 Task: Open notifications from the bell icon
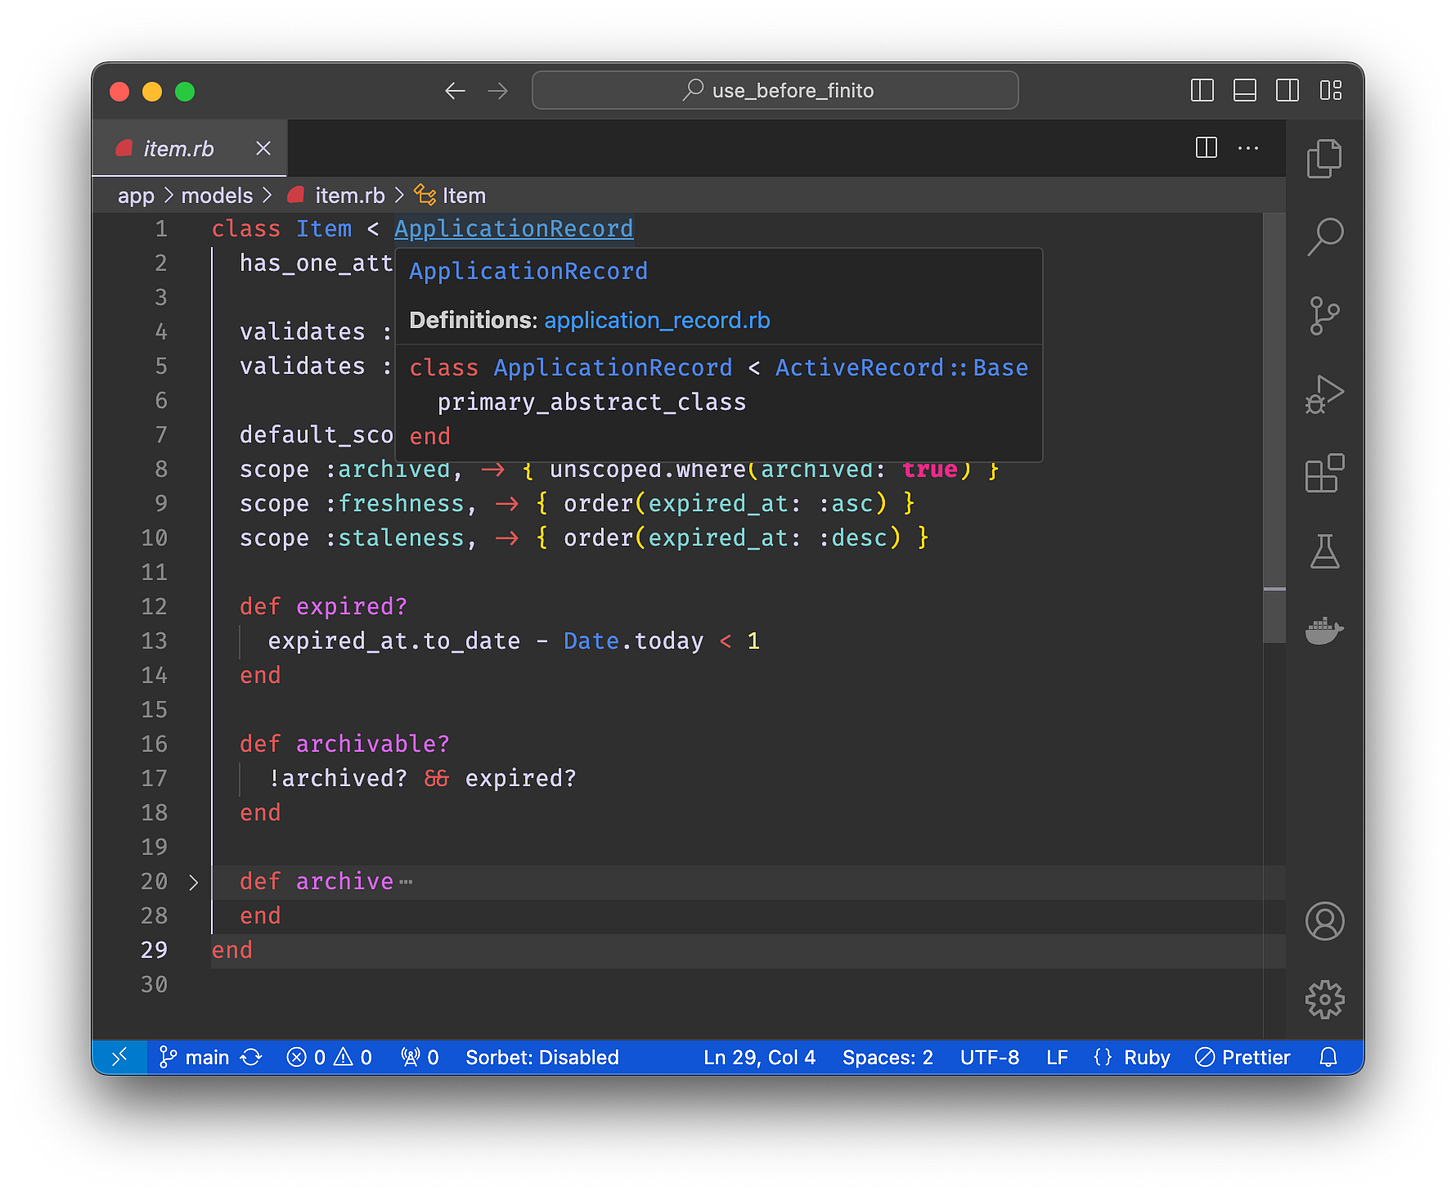click(x=1329, y=1056)
